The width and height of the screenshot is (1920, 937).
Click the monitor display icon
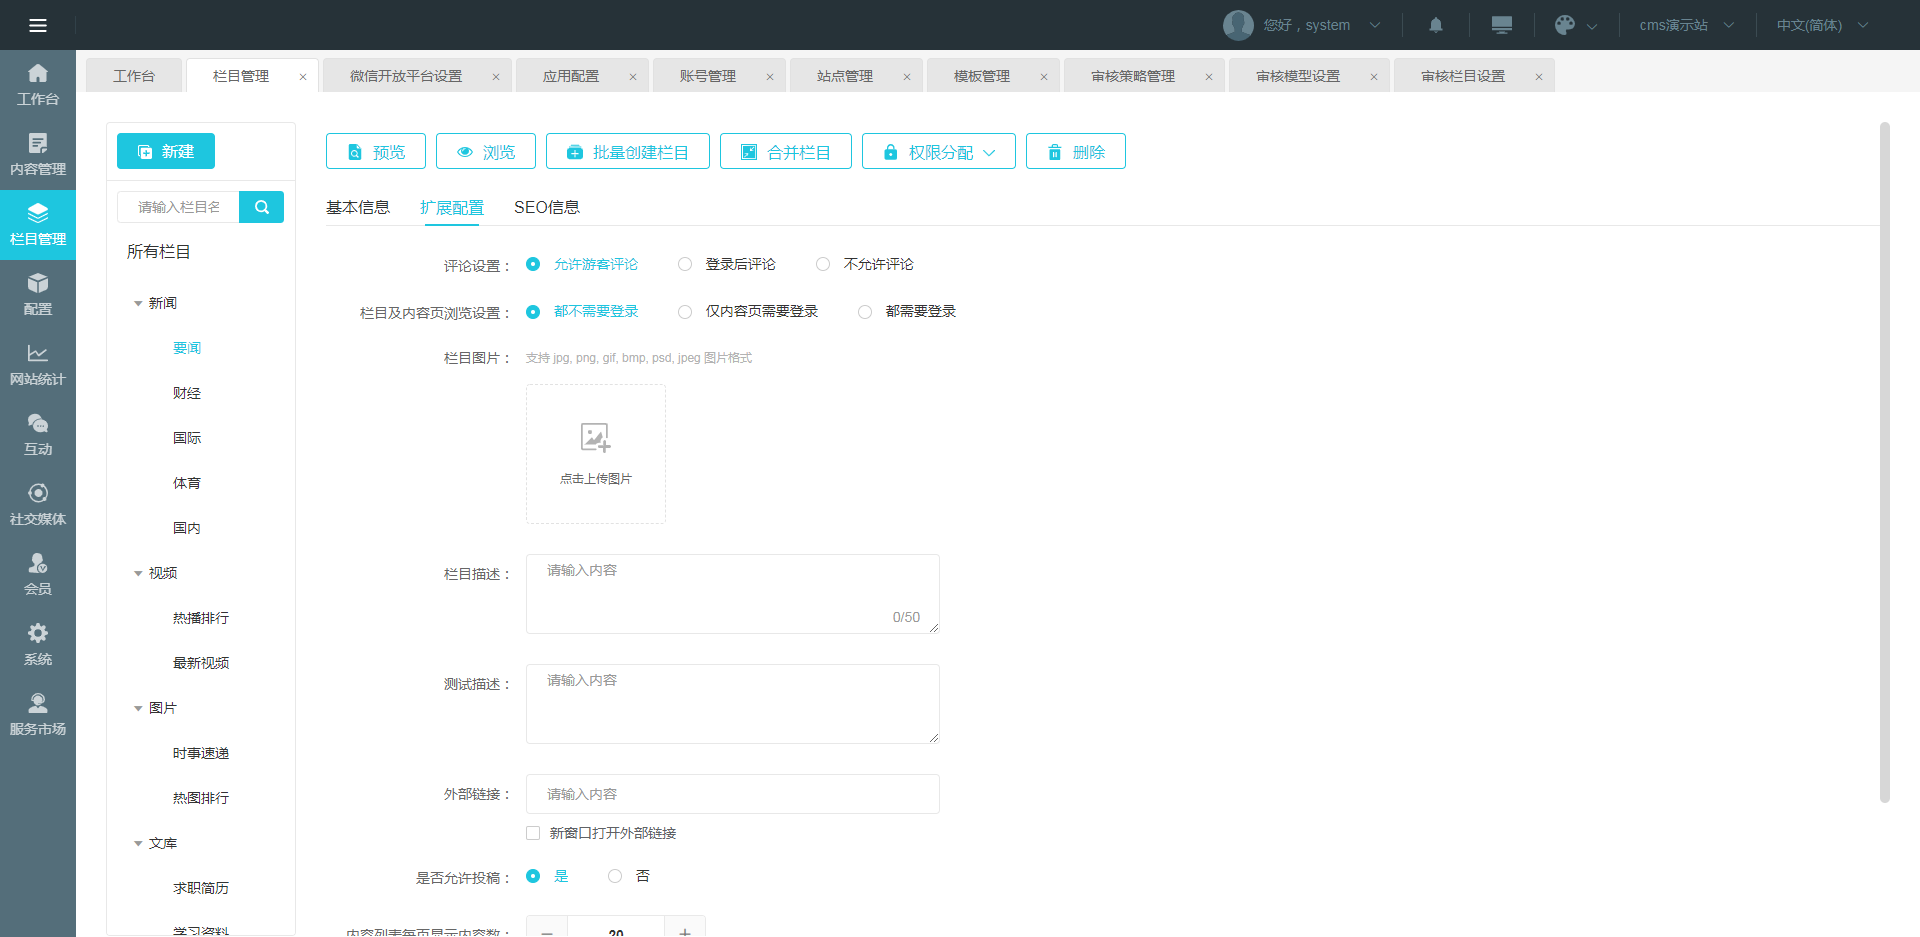point(1501,25)
